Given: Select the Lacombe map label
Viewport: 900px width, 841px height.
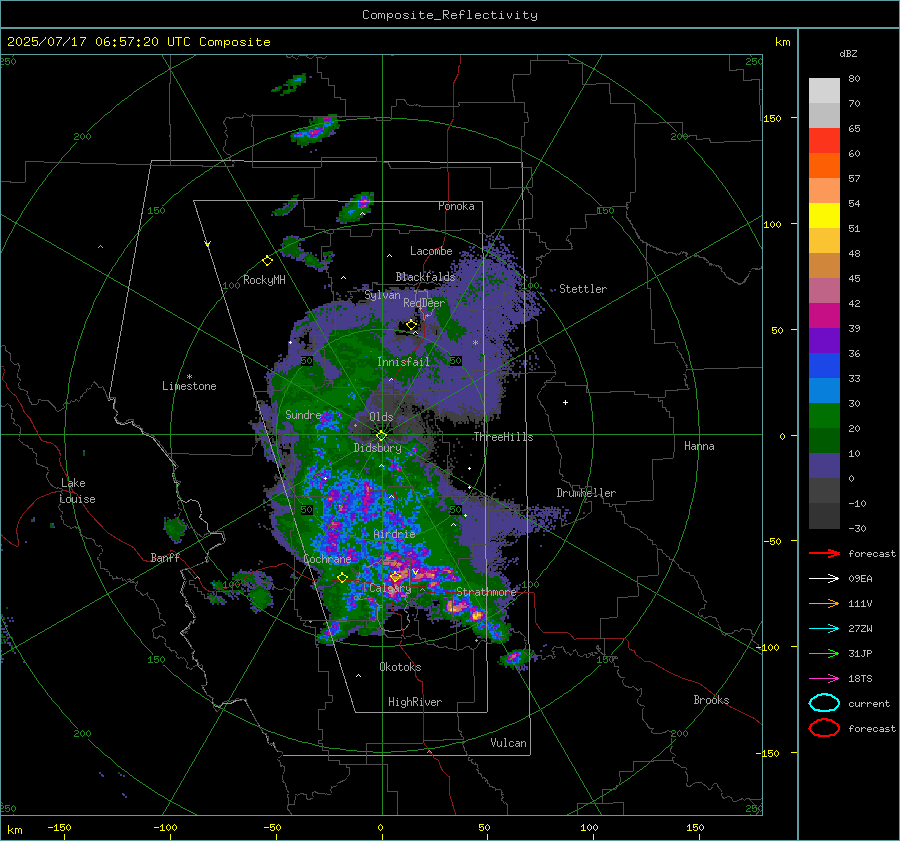Looking at the screenshot, I should click(431, 251).
